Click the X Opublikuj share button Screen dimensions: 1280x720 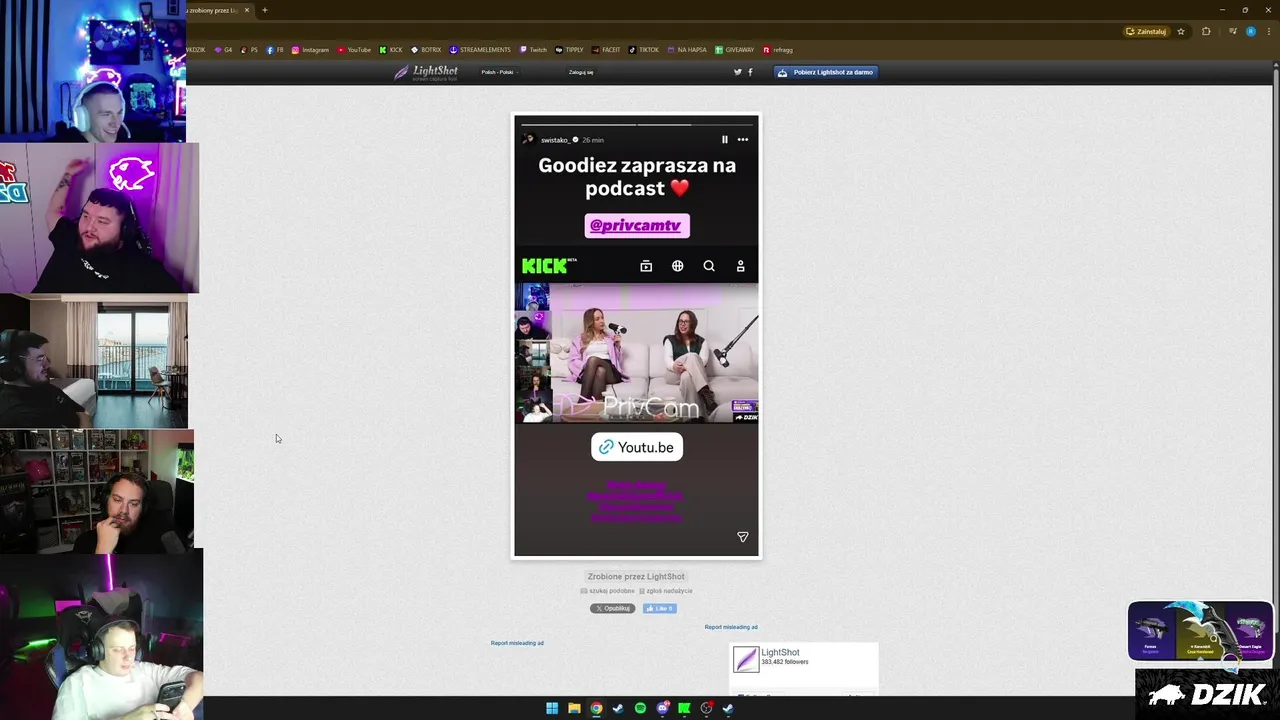(612, 608)
